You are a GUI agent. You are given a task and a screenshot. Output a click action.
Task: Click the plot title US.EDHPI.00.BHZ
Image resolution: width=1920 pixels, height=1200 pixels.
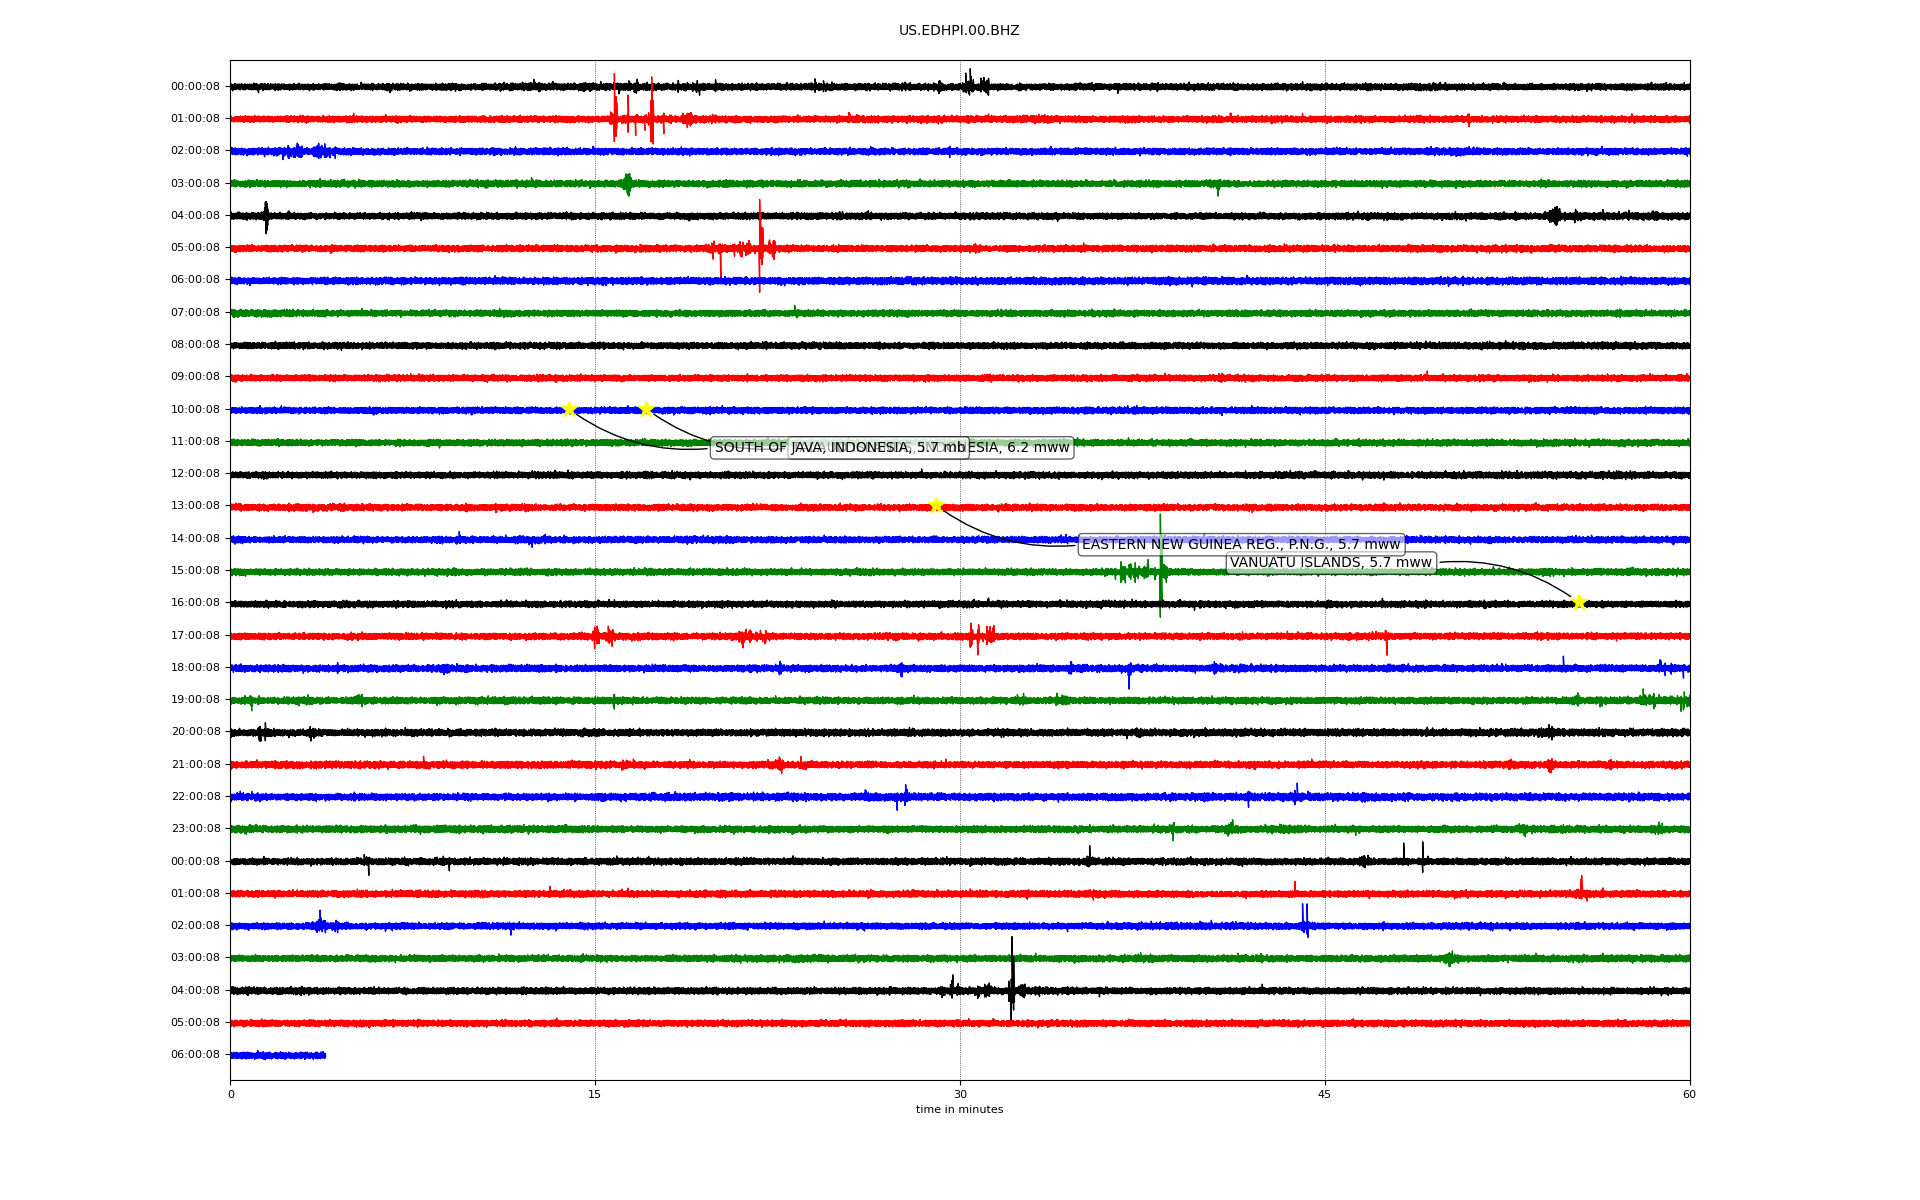[x=959, y=31]
